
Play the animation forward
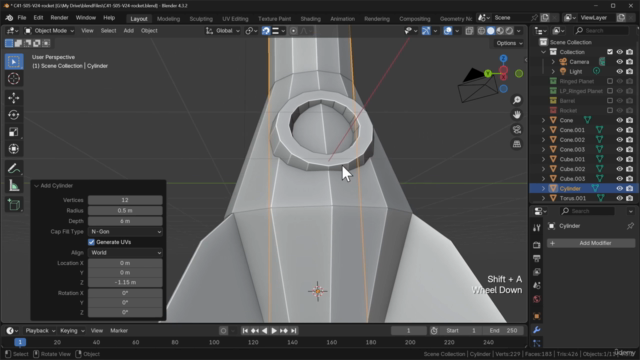(274, 331)
